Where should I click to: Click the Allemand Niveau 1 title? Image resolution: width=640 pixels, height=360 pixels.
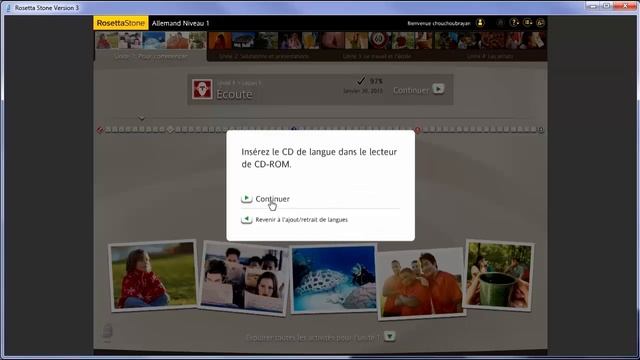coord(180,23)
